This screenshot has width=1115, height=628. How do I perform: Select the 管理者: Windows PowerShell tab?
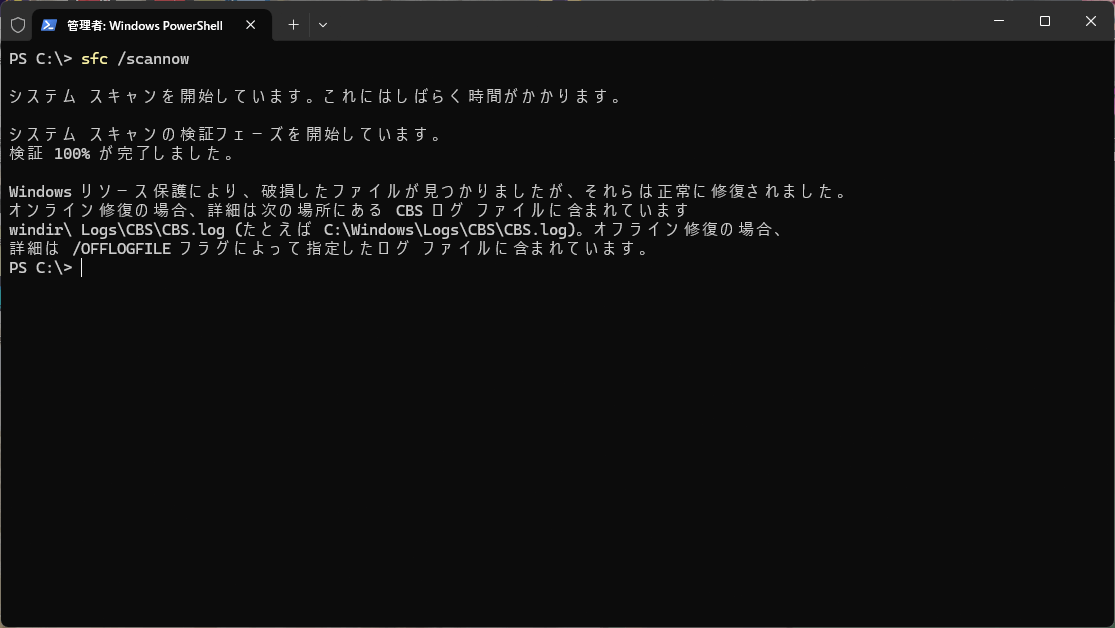click(x=152, y=25)
